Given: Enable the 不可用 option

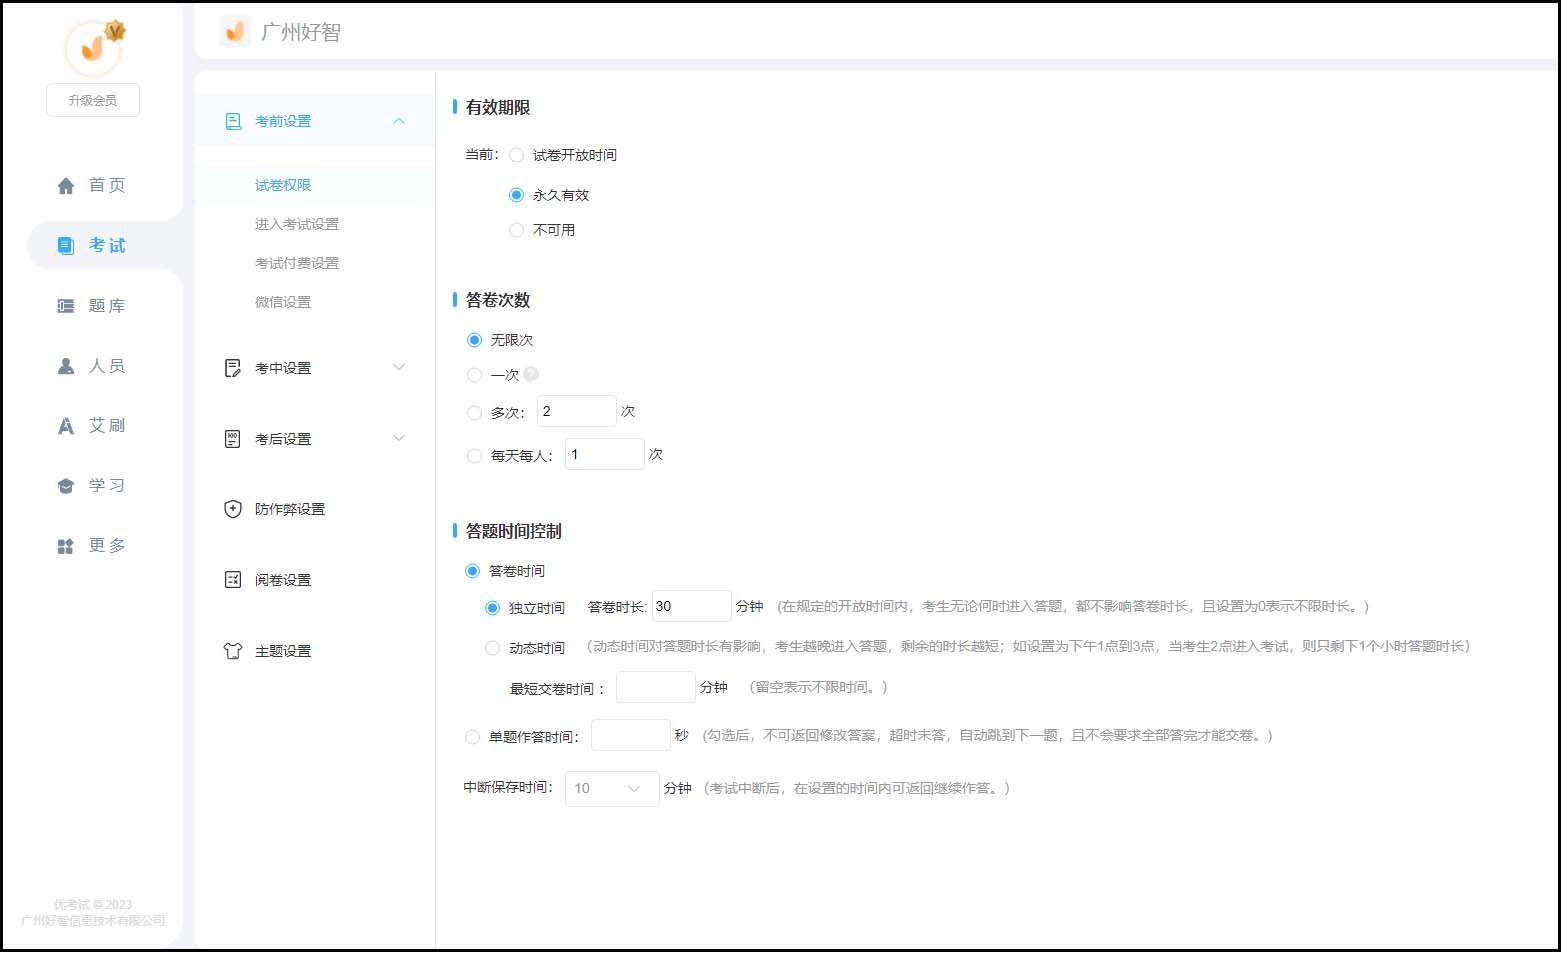Looking at the screenshot, I should (x=516, y=229).
